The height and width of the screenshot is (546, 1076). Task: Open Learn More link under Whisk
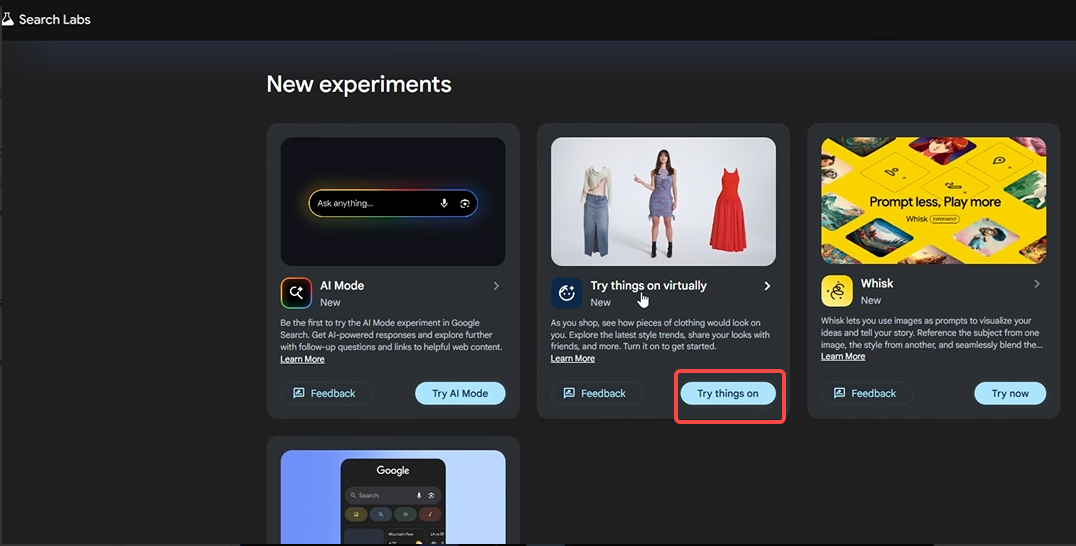[x=843, y=357]
